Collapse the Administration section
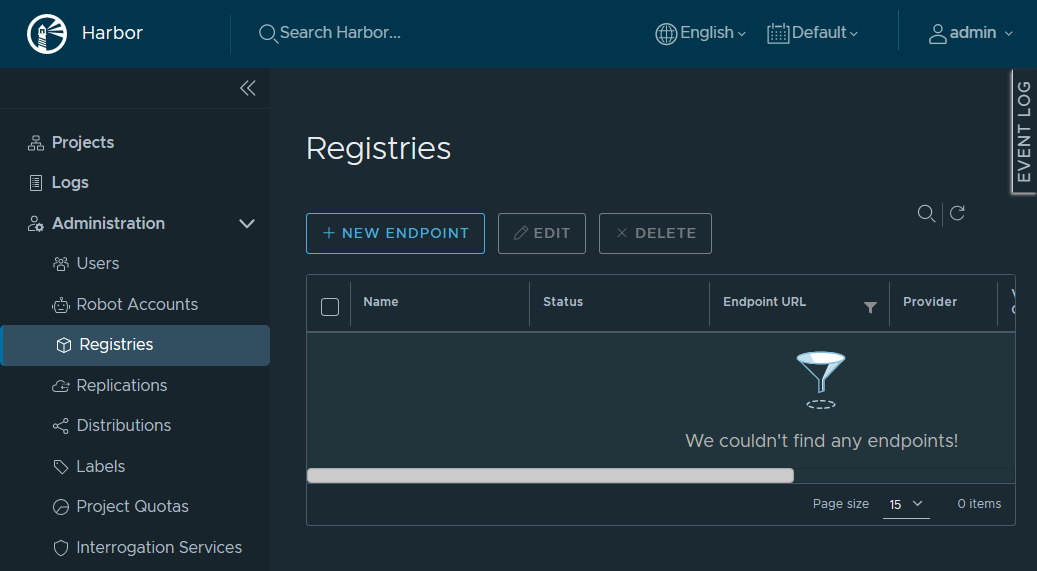This screenshot has height=571, width=1037. [x=247, y=224]
